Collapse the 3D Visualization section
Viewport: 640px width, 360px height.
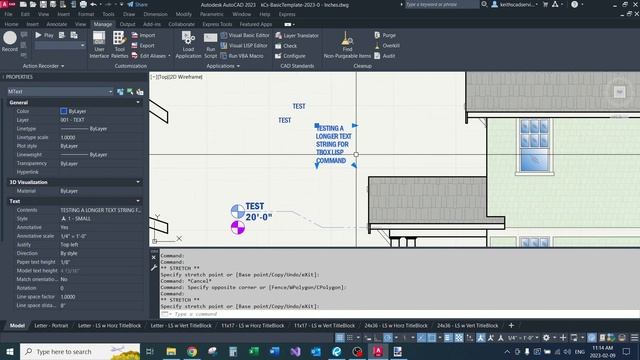[x=138, y=182]
